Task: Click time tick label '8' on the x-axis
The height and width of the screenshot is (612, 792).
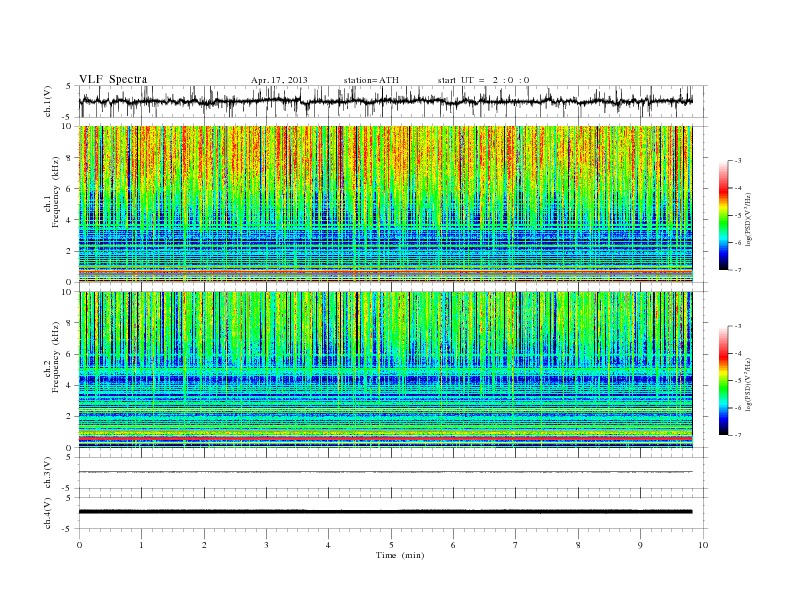Action: 578,545
